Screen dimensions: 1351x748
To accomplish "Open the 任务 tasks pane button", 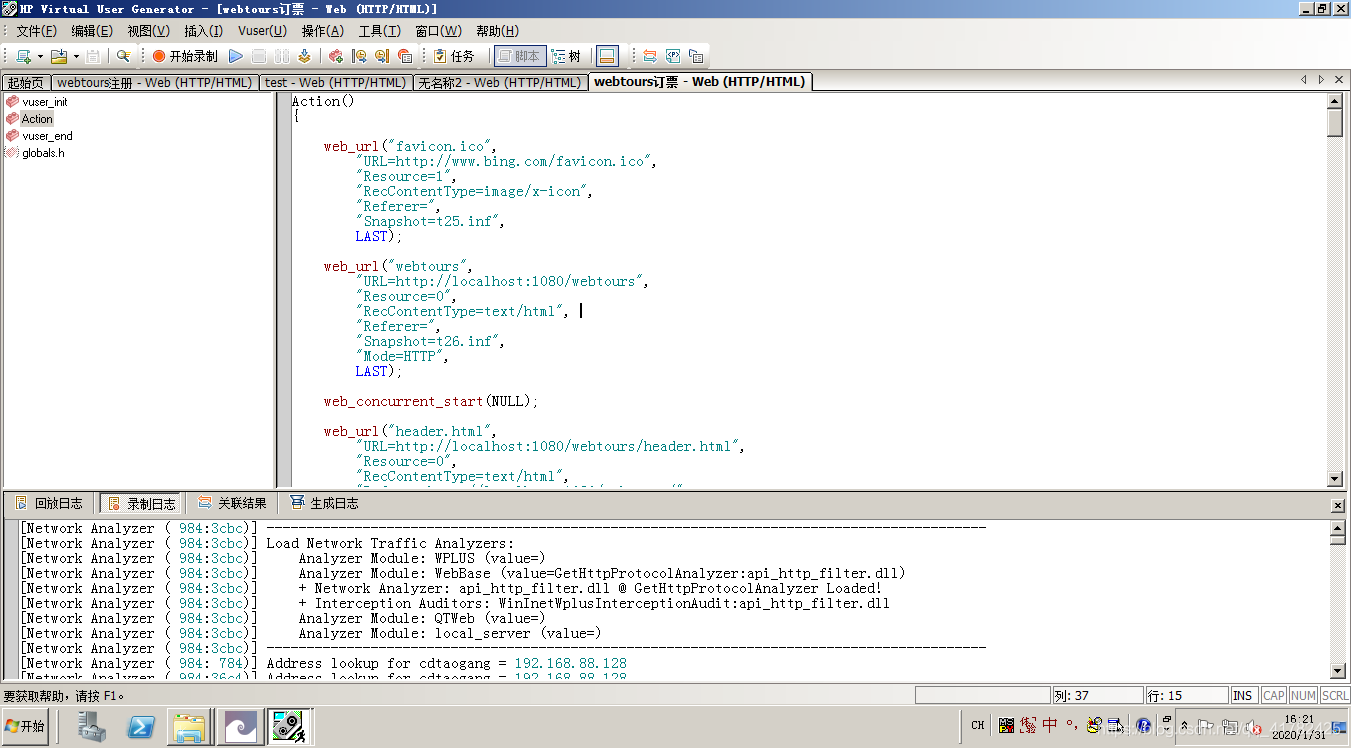I will coord(453,56).
